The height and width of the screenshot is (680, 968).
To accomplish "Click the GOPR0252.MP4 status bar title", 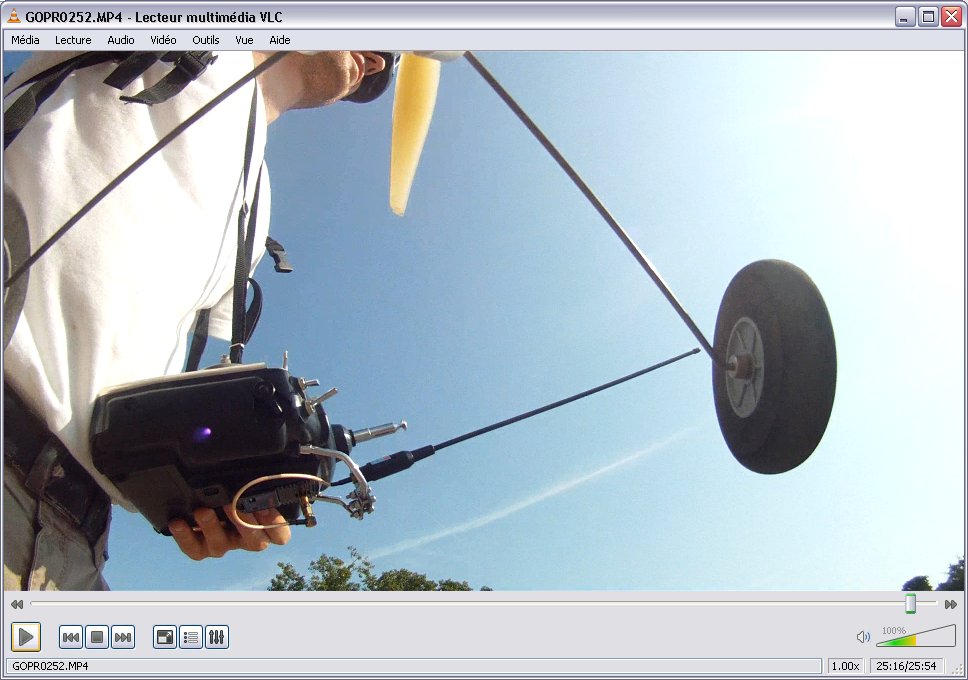I will click(x=50, y=666).
